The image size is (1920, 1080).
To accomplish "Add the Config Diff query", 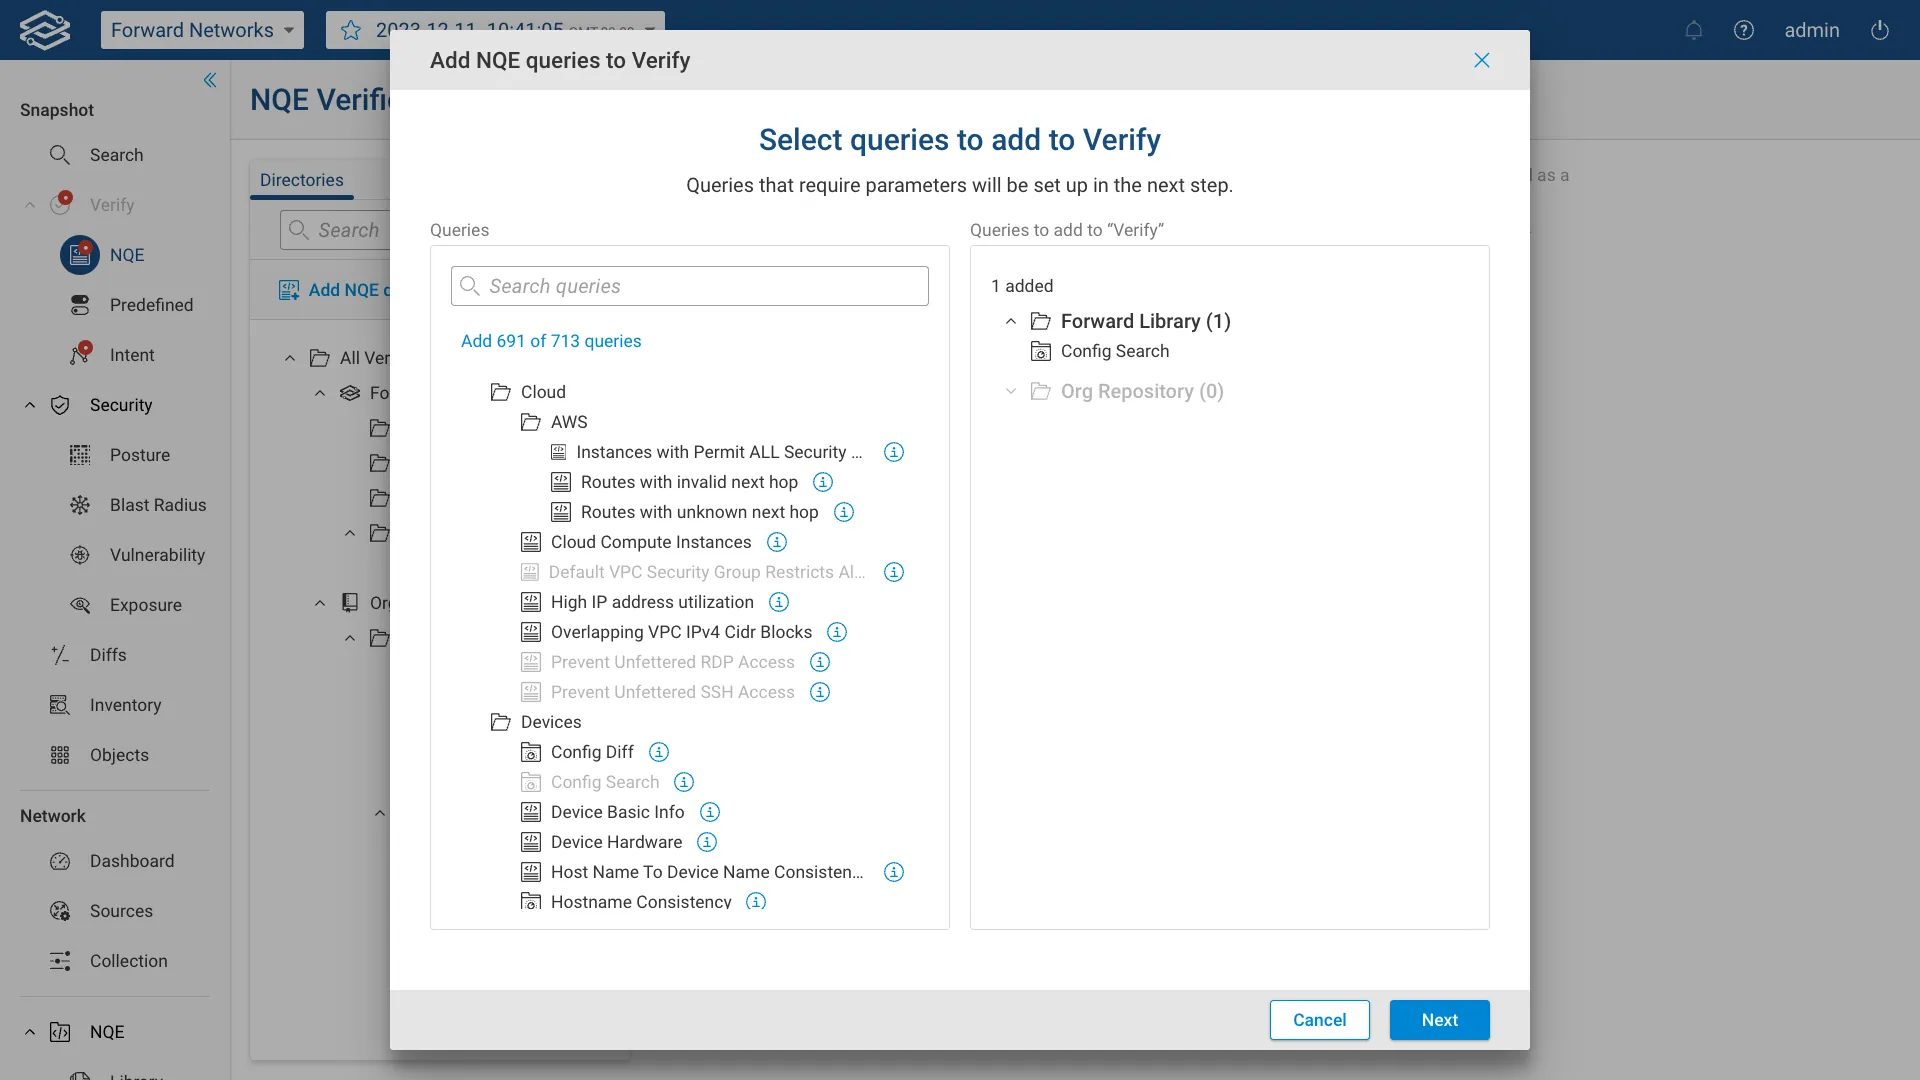I will coord(591,752).
